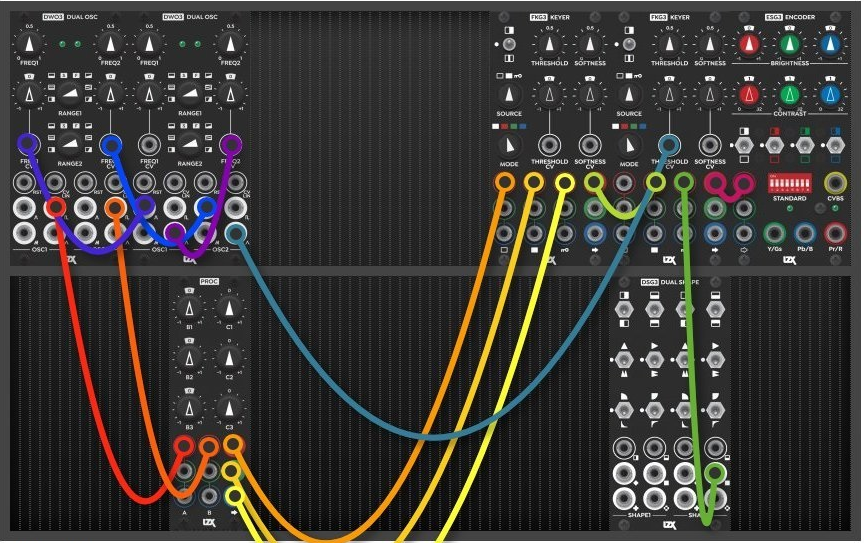864x543 pixels.
Task: Click the C3 knob on PROC module
Action: click(229, 409)
